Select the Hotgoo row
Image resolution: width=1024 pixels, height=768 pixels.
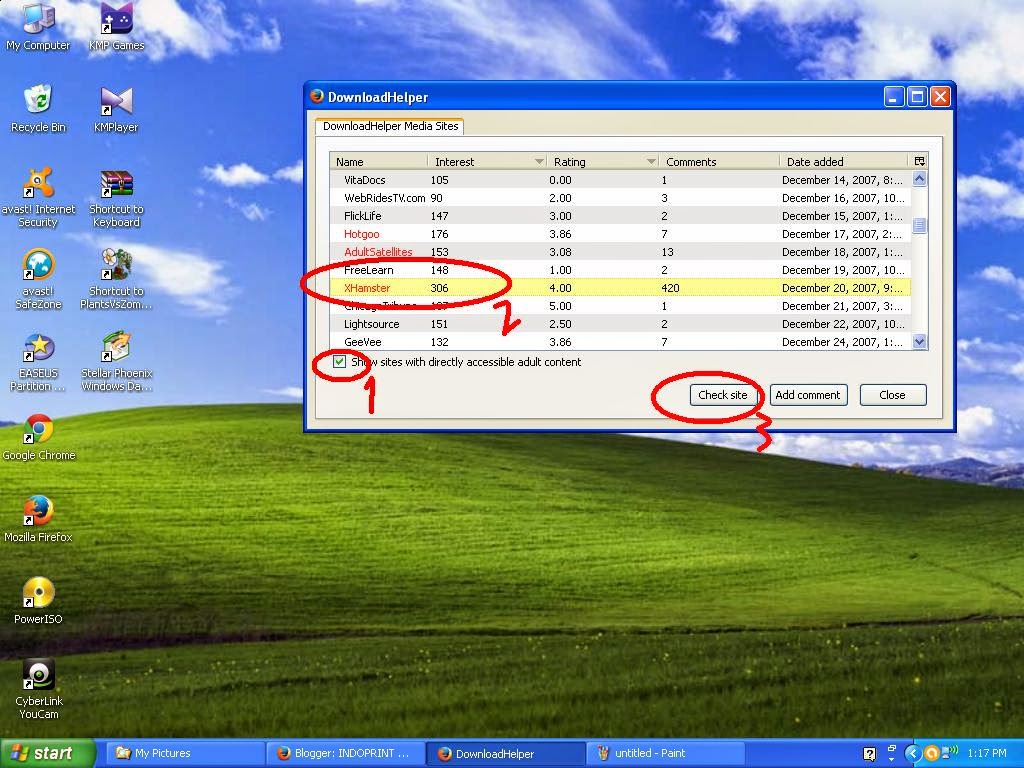620,234
